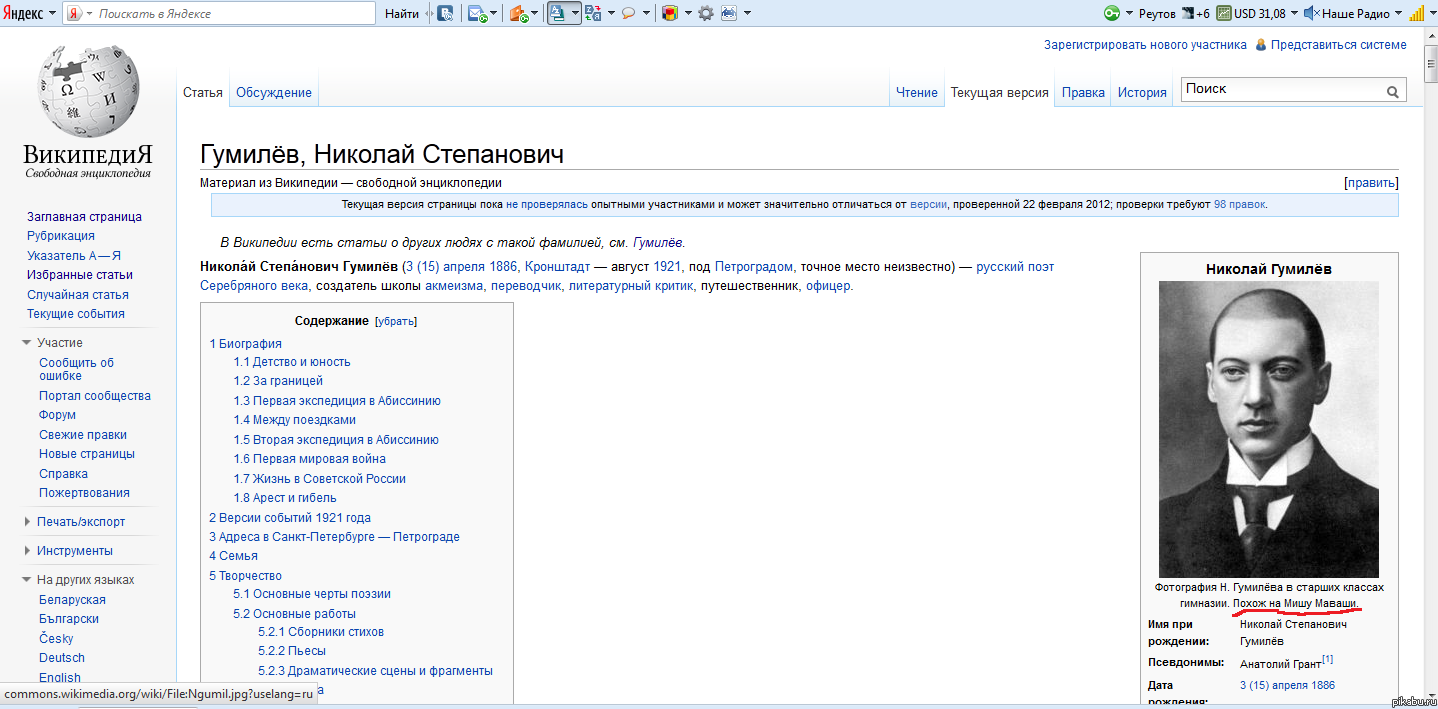Switch to the 'Обсуждение' tab

[273, 93]
